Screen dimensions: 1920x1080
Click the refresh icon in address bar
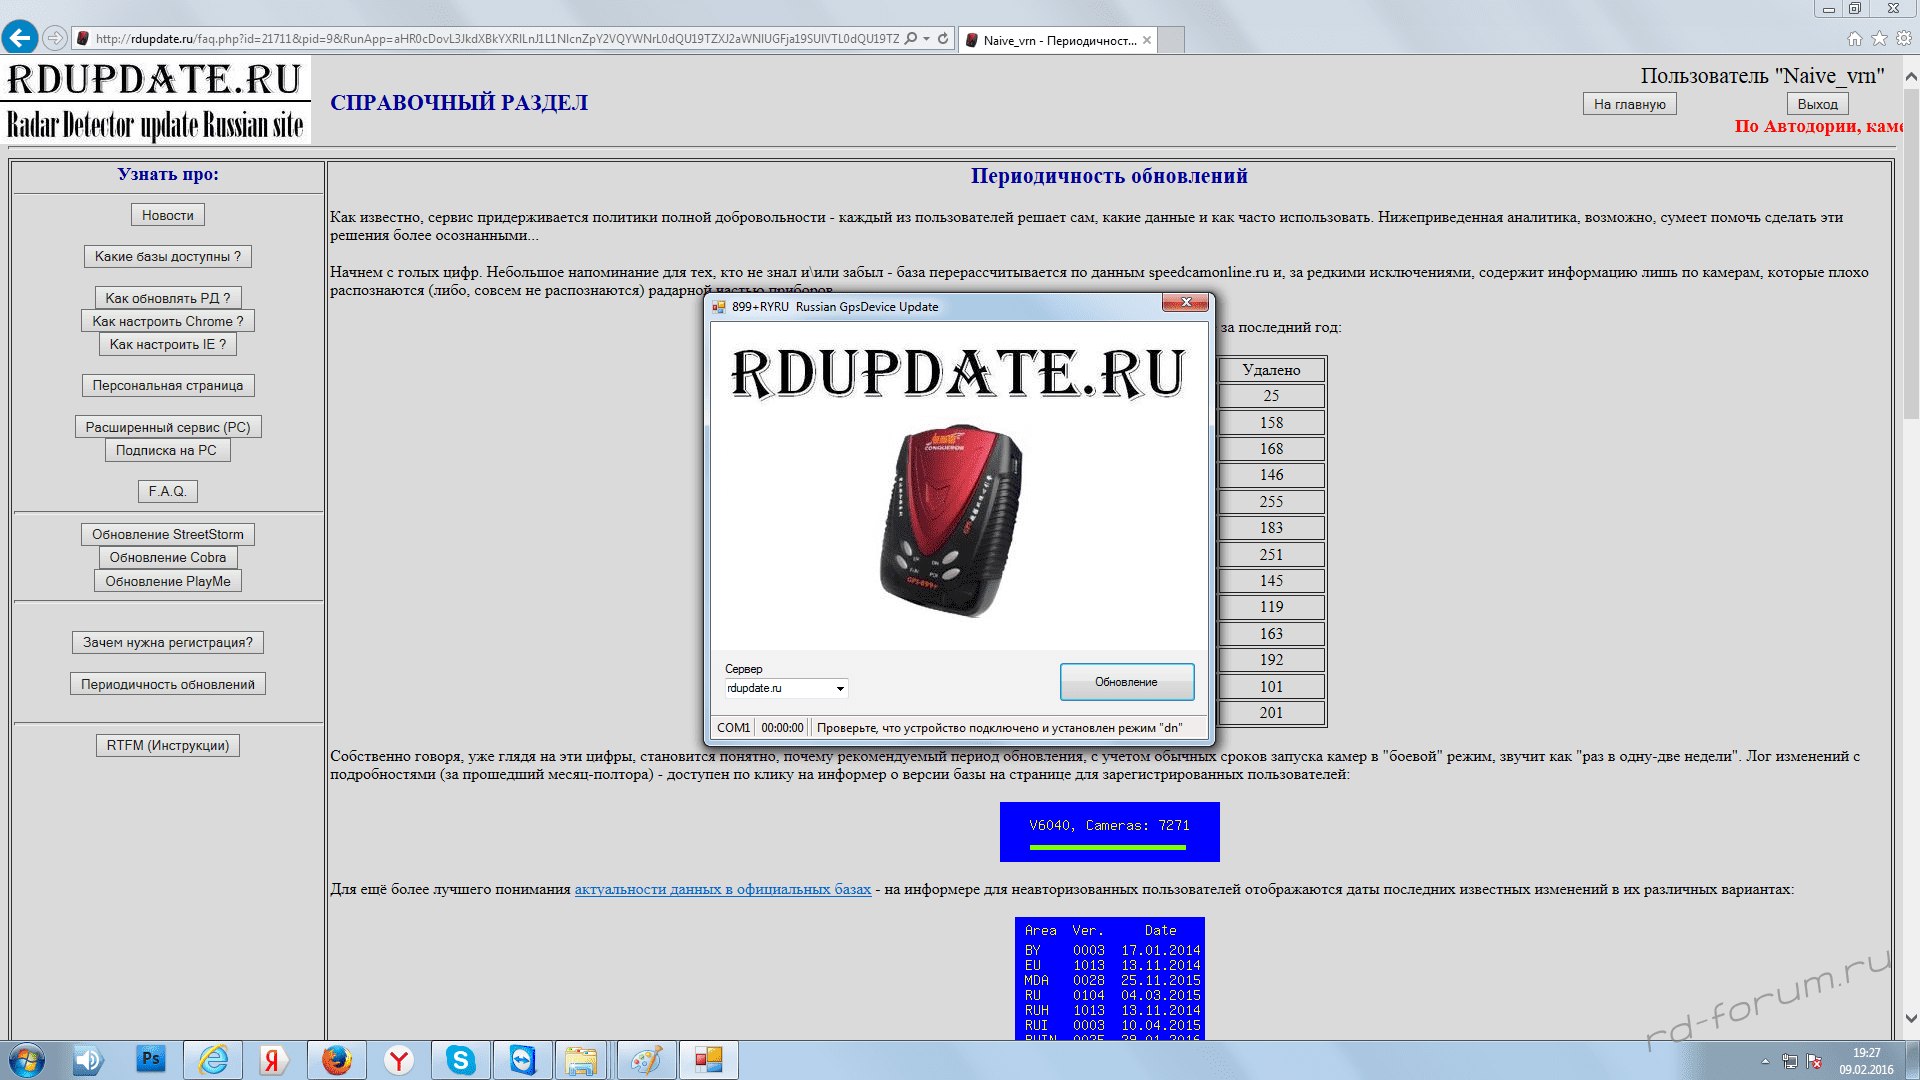point(943,39)
